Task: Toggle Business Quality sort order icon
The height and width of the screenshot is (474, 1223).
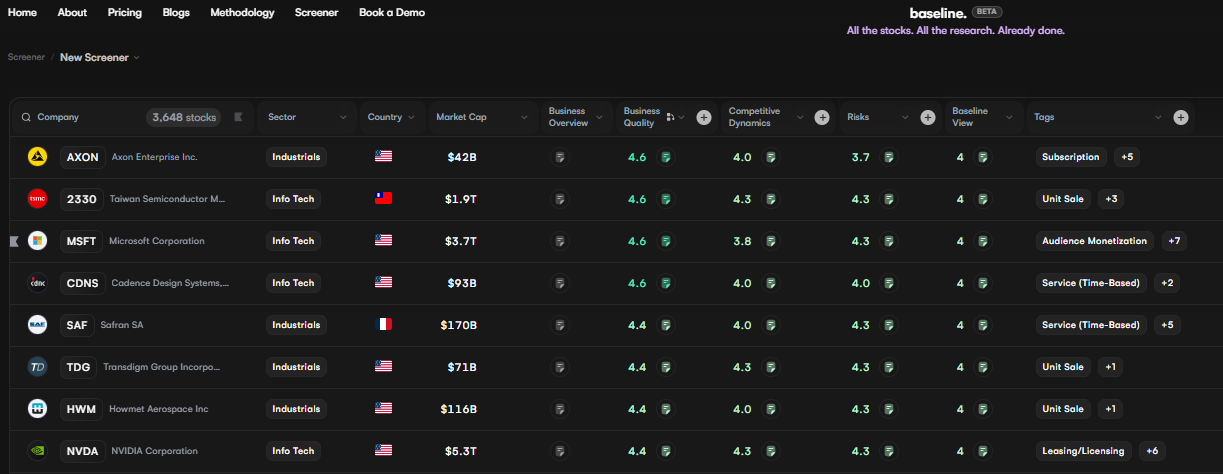Action: point(670,117)
